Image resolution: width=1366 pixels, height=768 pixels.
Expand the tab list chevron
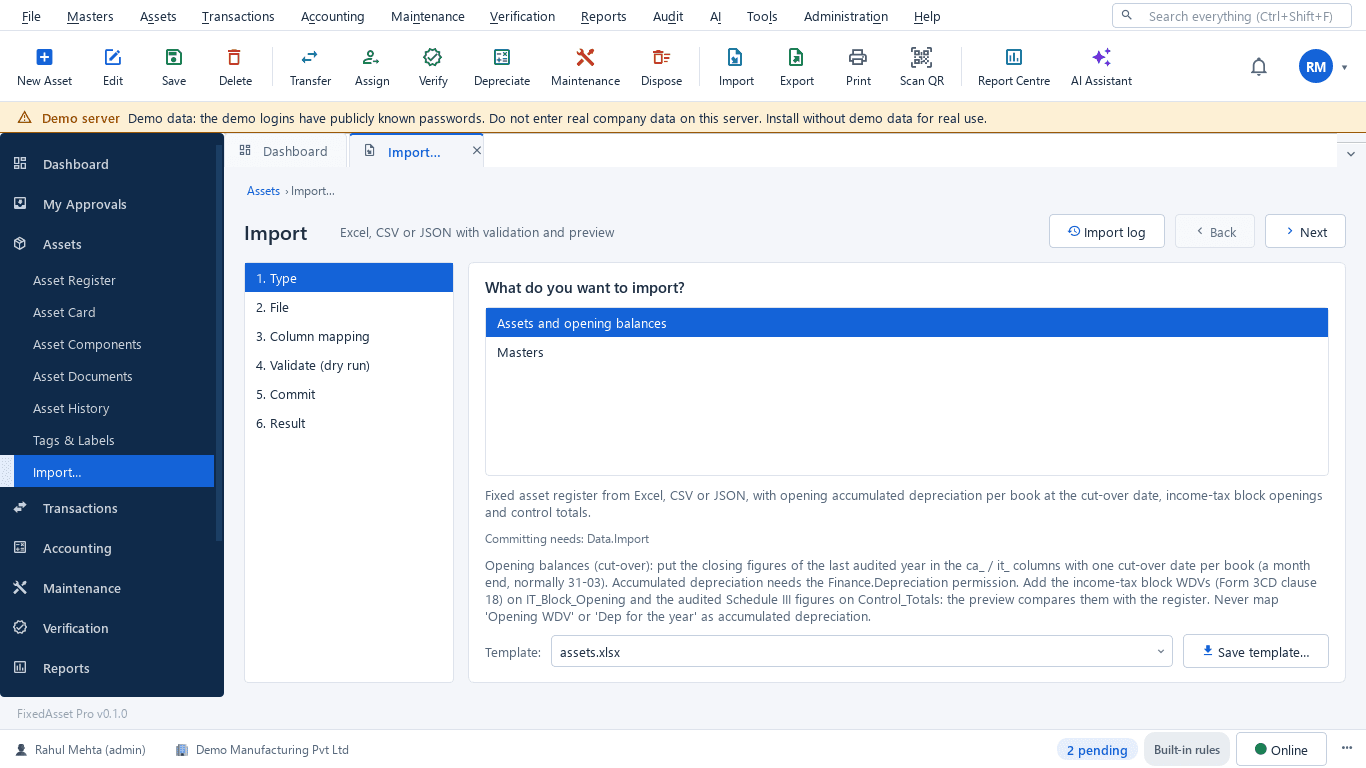click(x=1351, y=154)
